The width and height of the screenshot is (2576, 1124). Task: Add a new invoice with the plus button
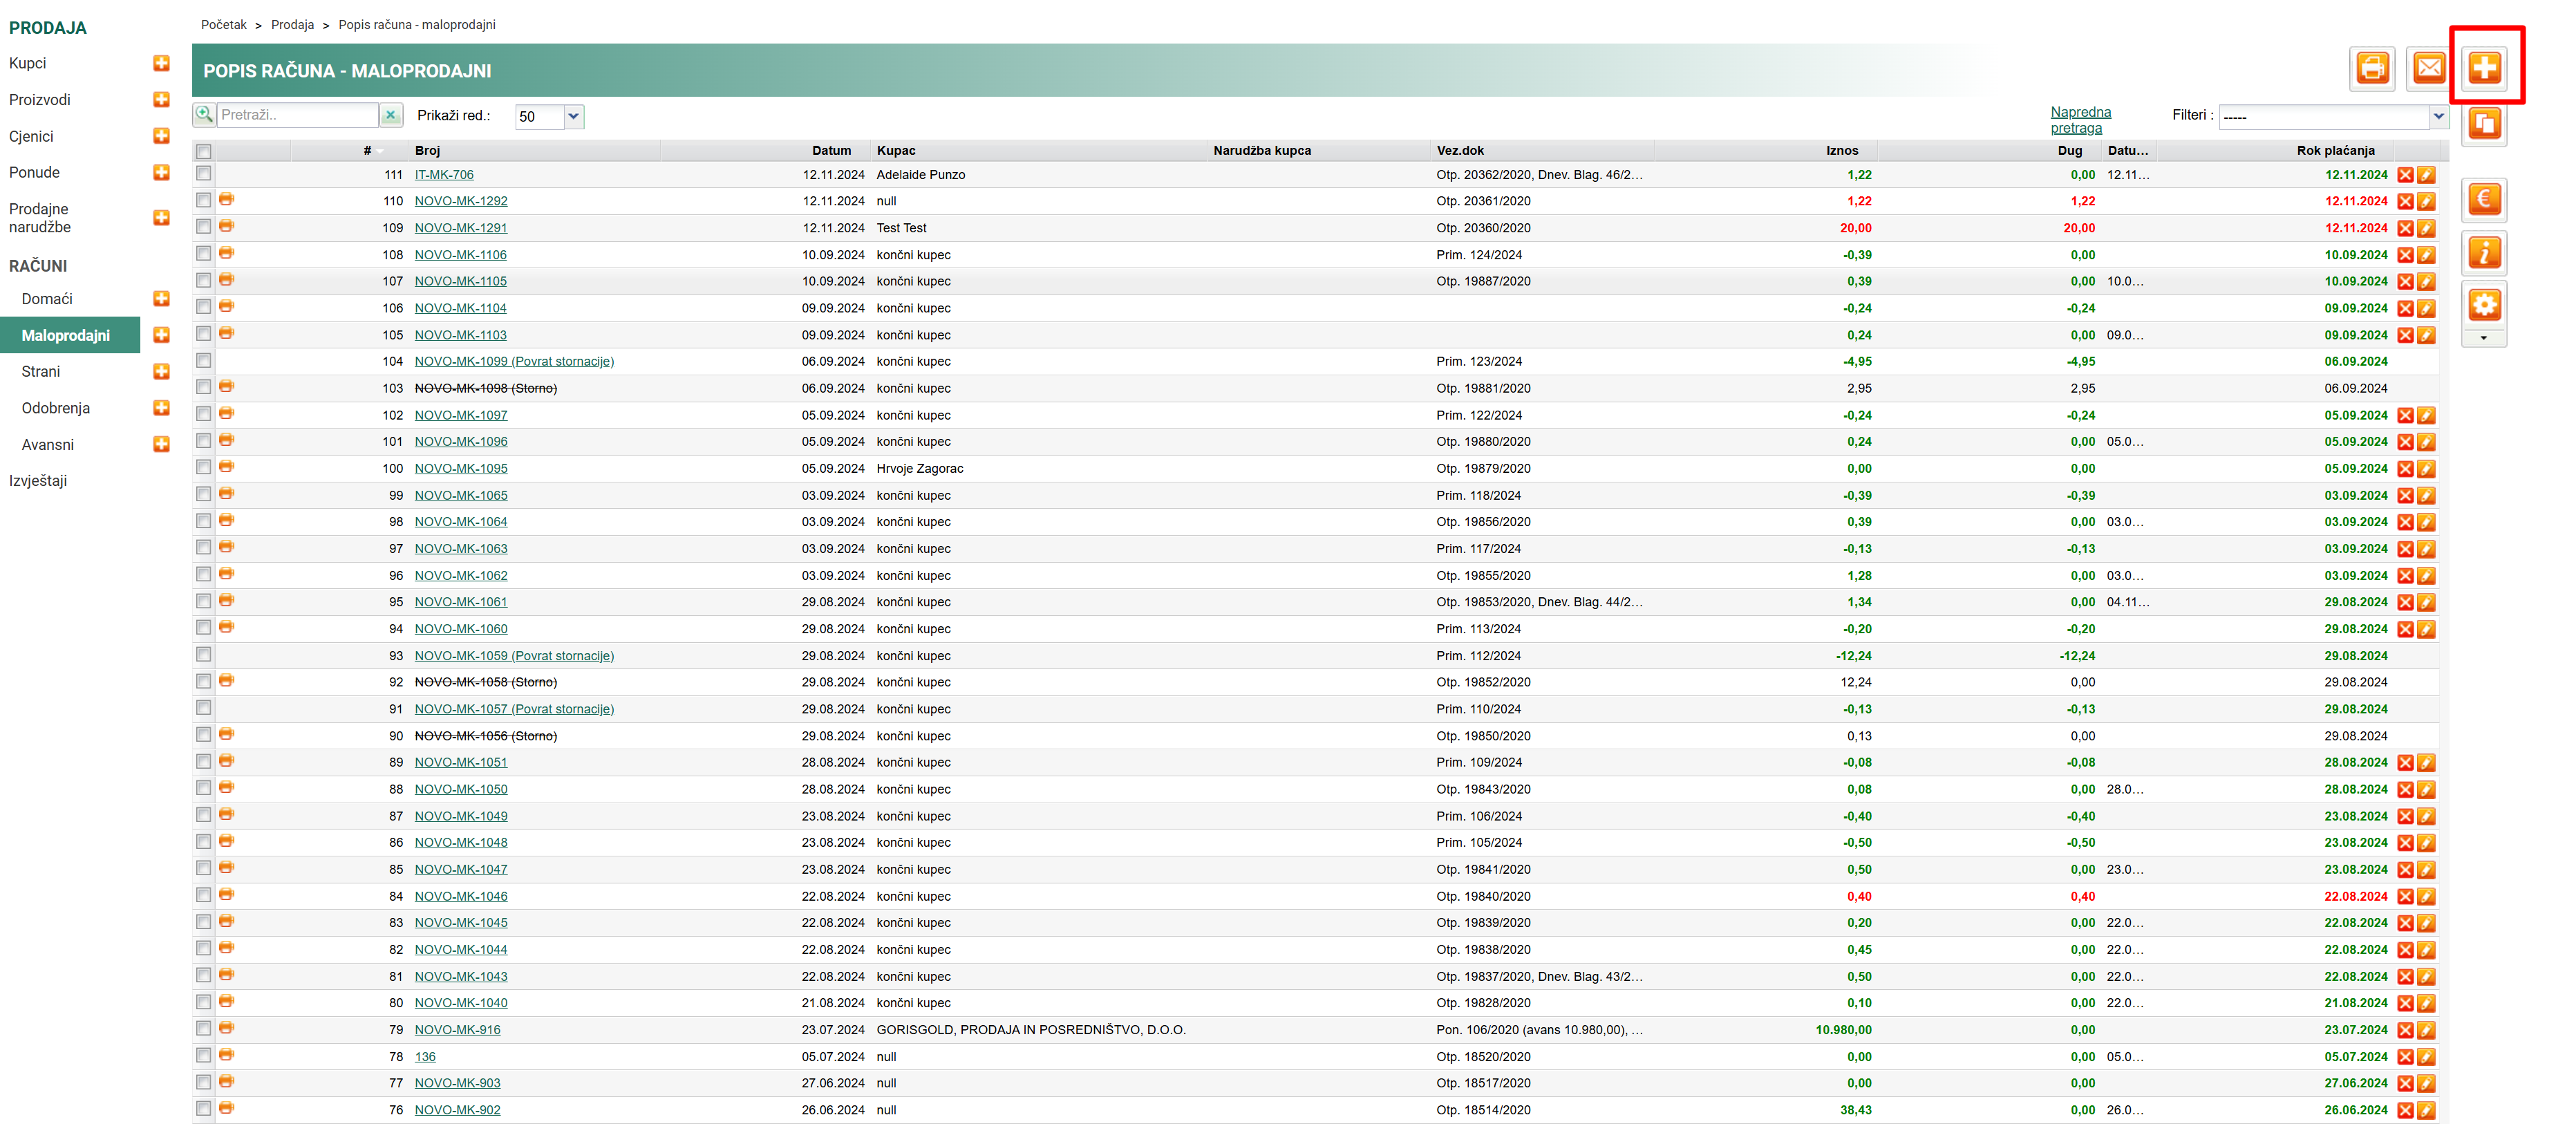(2484, 68)
